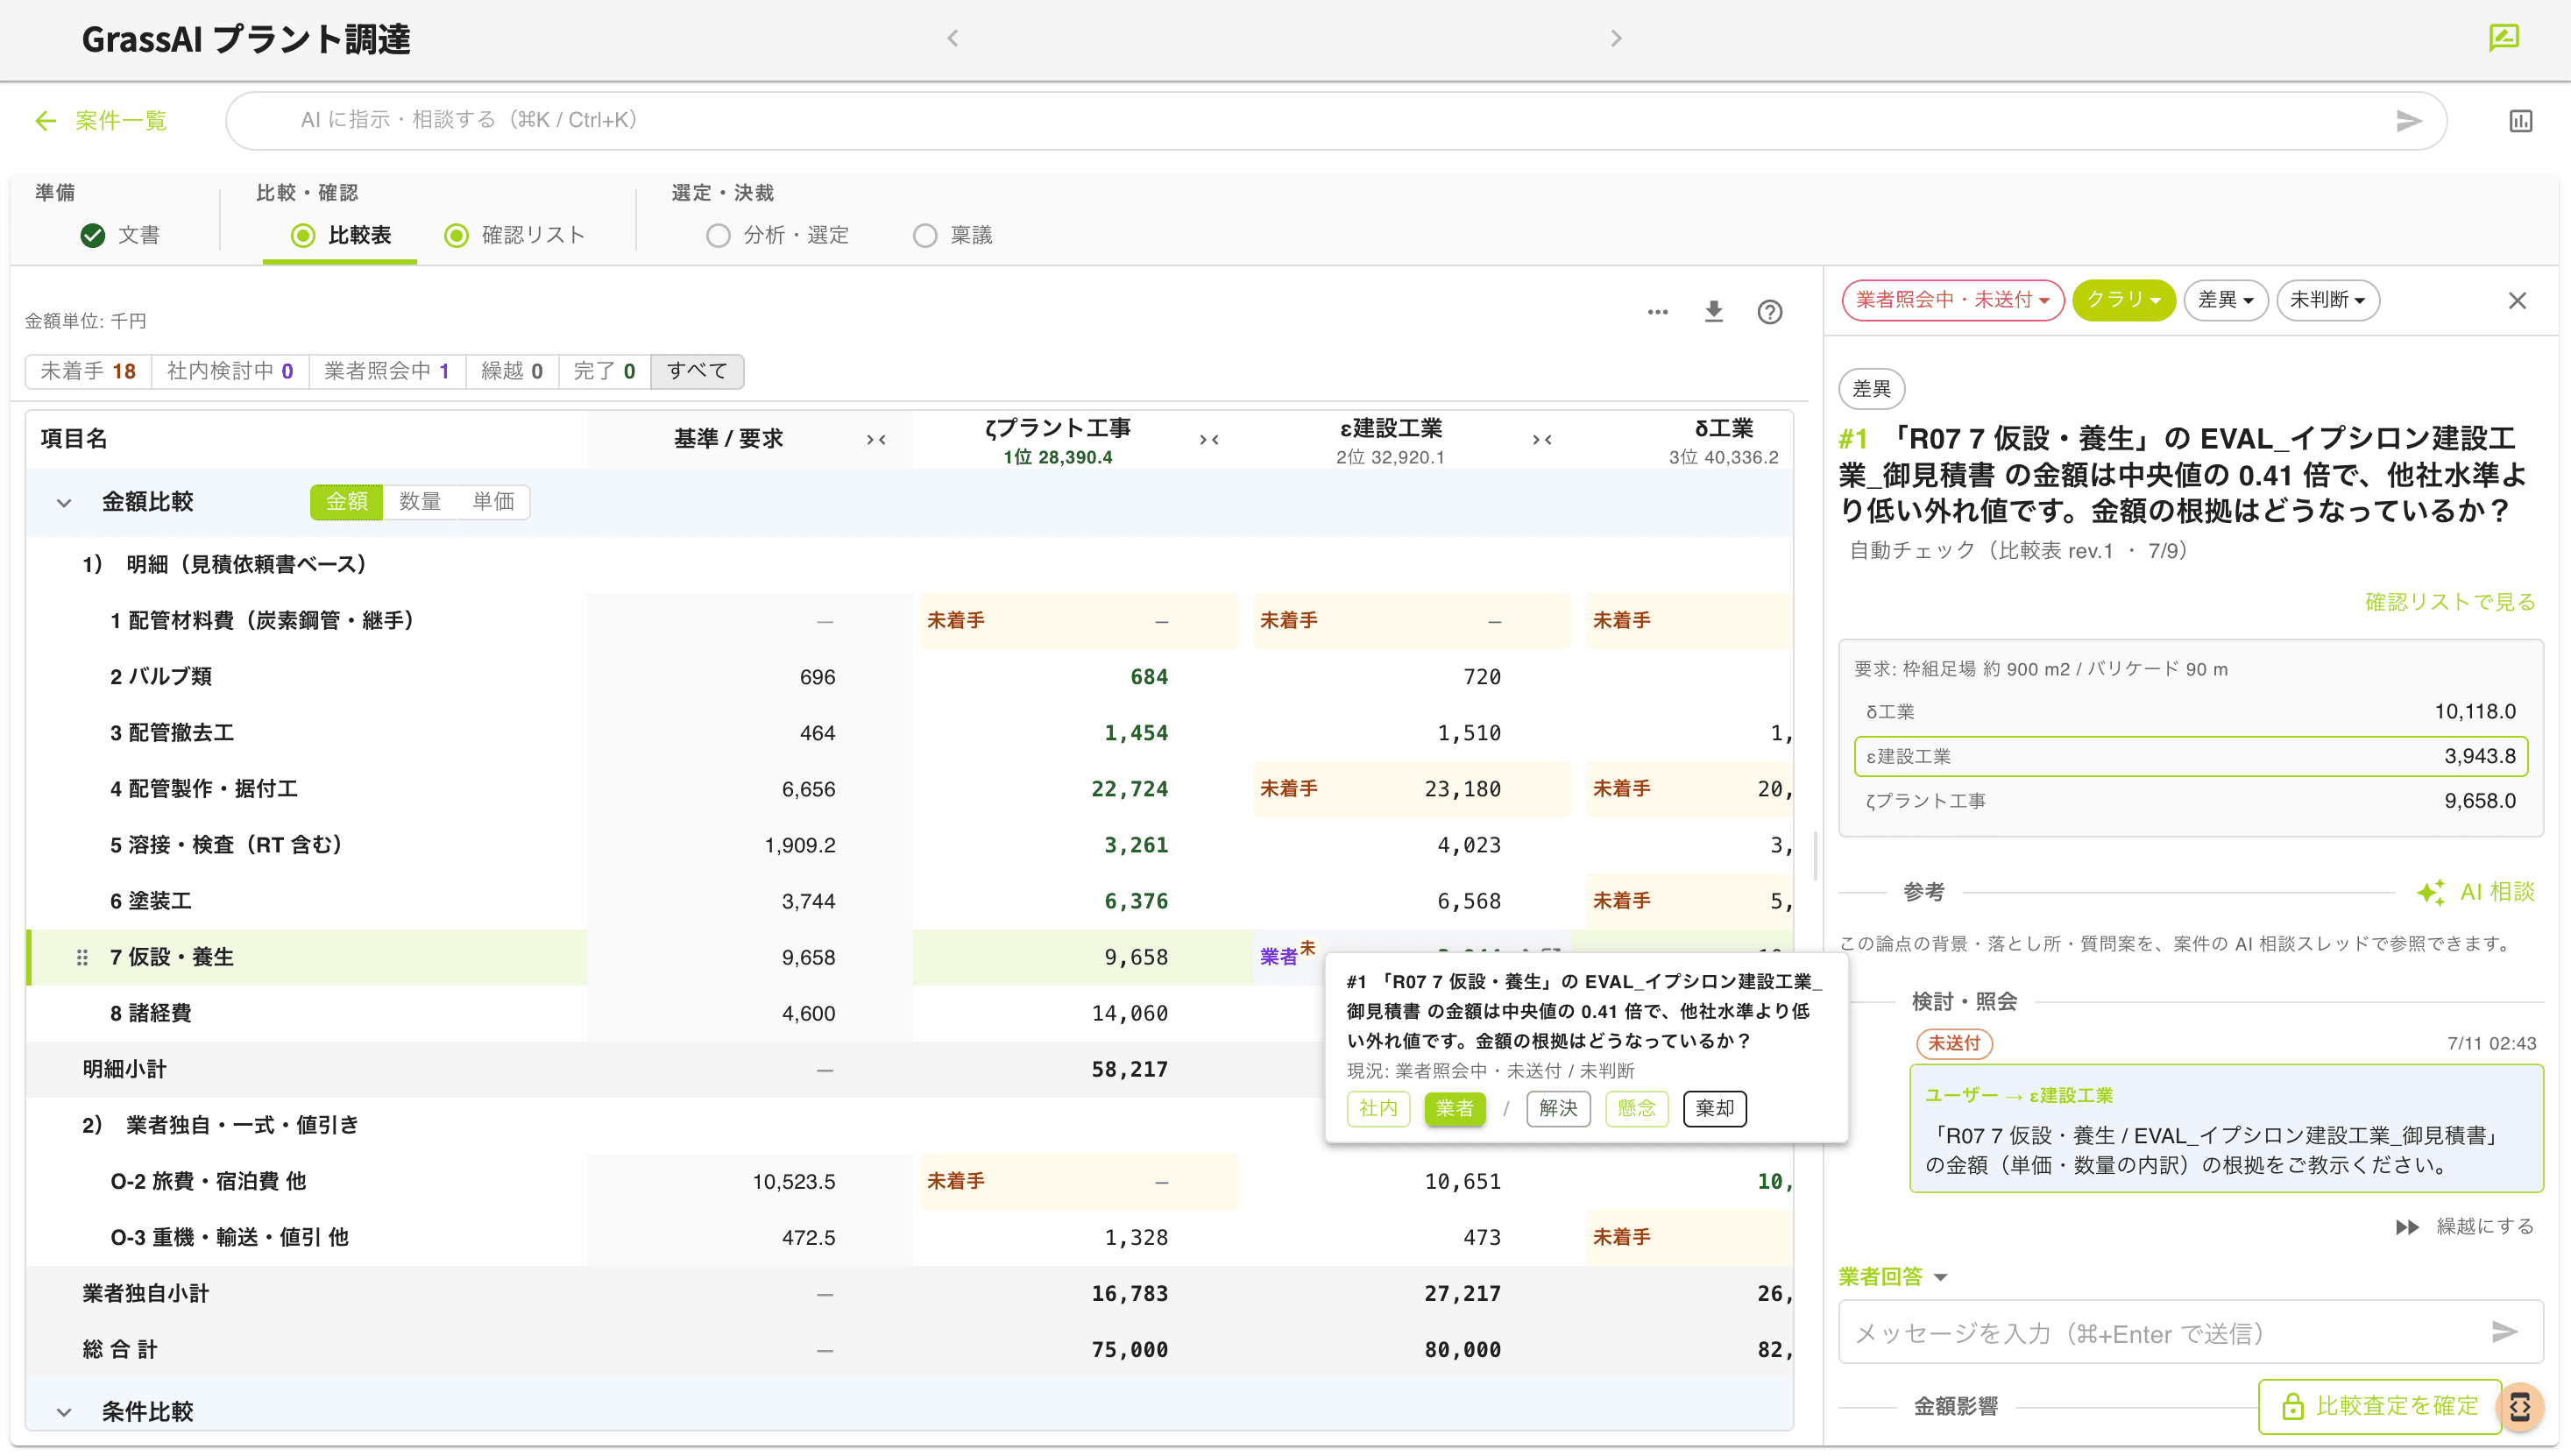The image size is (2571, 1456).
Task: Filter by 完了 0
Action: pos(604,371)
